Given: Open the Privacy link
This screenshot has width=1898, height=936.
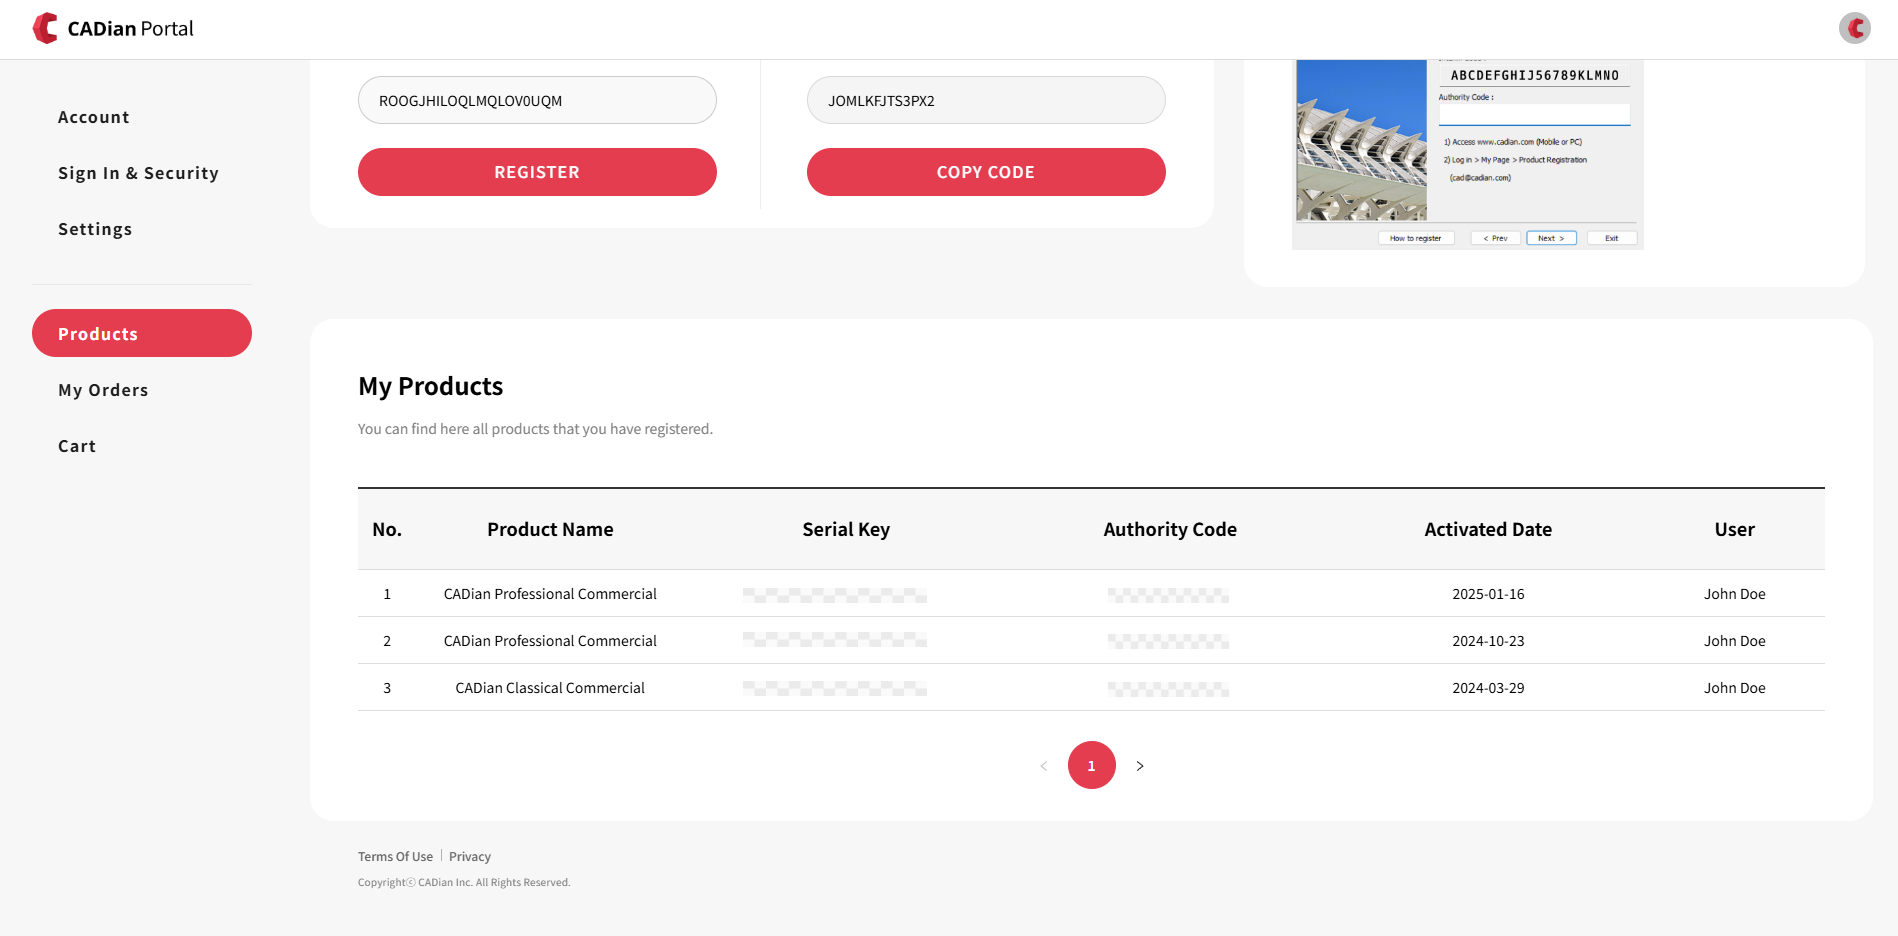Looking at the screenshot, I should point(469,856).
